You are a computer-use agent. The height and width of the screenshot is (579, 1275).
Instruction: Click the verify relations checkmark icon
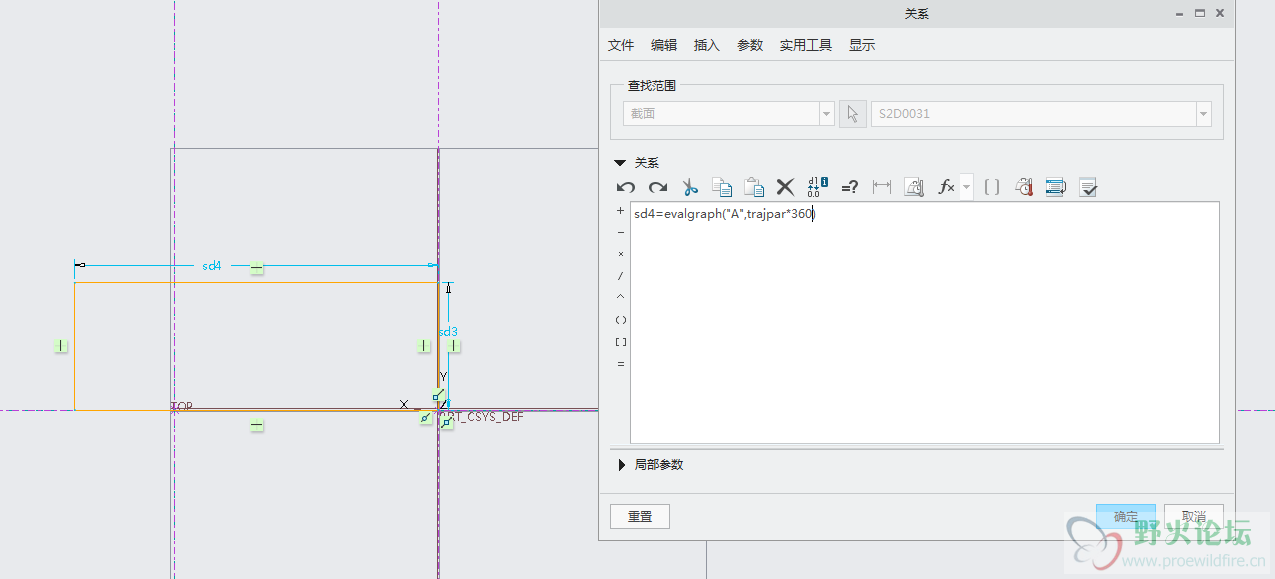pyautogui.click(x=1088, y=187)
